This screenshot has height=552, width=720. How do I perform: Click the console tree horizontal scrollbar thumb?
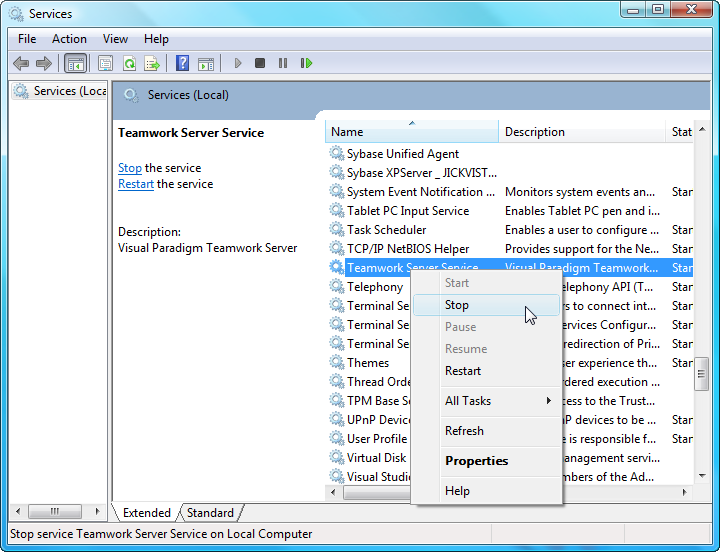click(55, 511)
